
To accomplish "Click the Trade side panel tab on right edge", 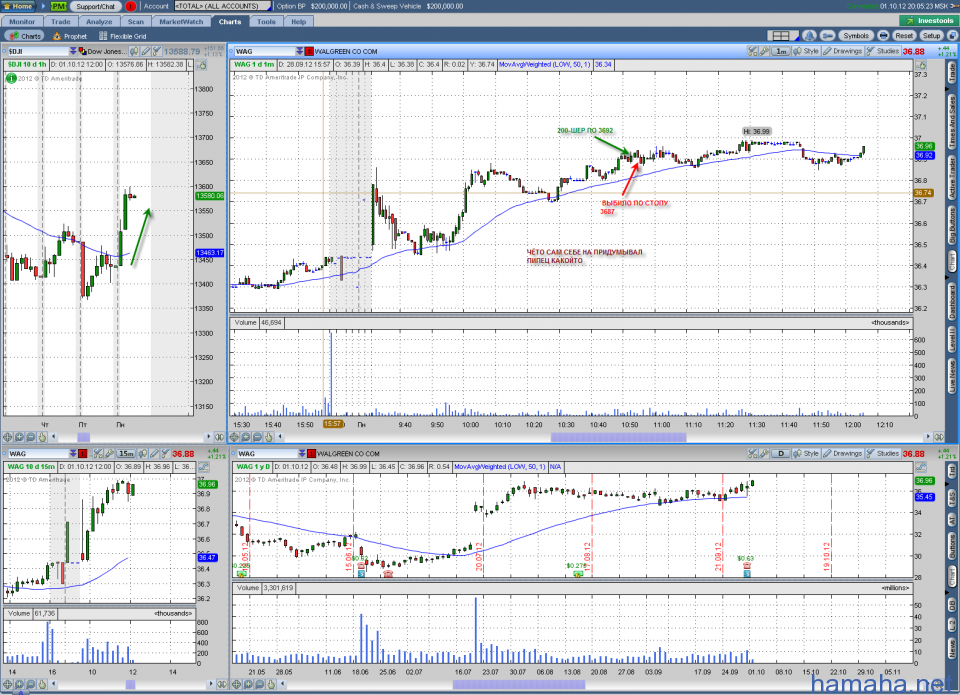I will point(952,72).
